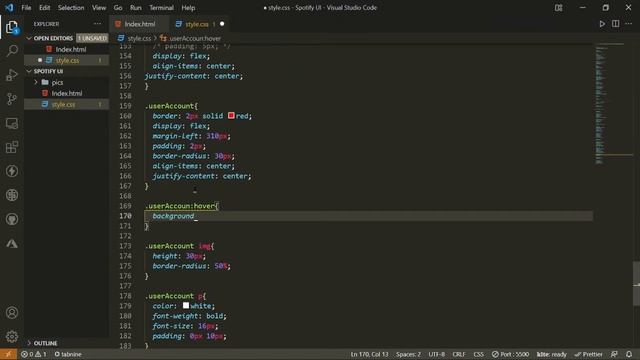
Task: Click the feedback icon in status bar
Action: click(x=614, y=354)
